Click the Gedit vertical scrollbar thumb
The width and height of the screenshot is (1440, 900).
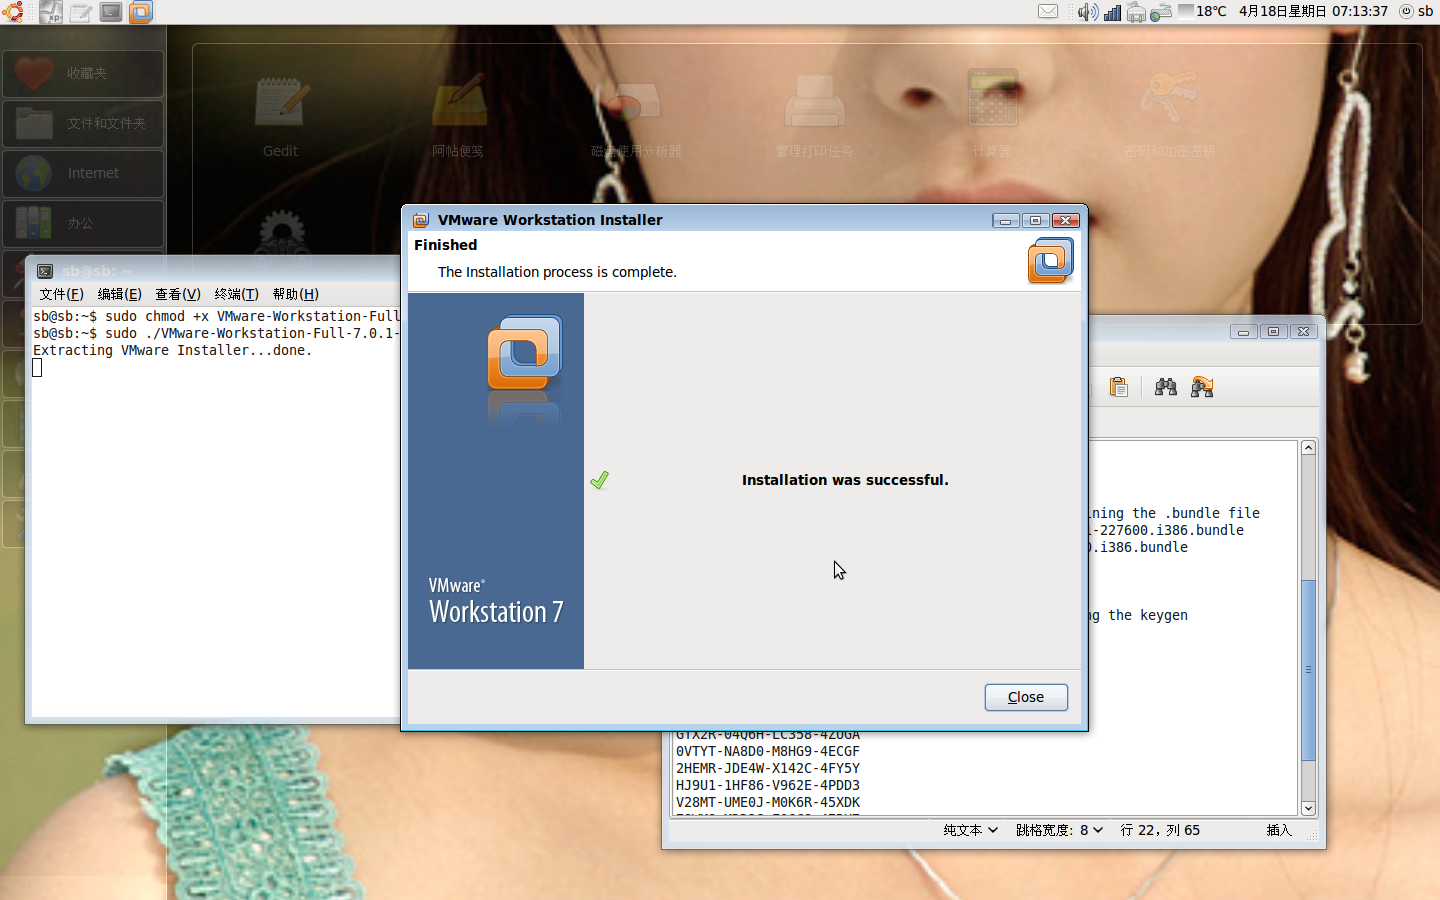pos(1308,670)
